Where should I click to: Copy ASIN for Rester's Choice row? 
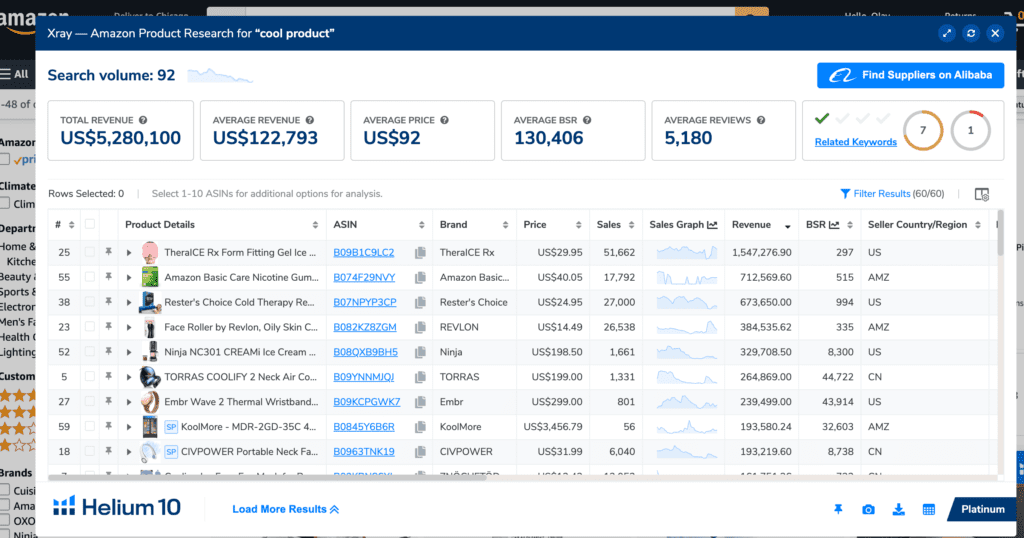coord(421,302)
